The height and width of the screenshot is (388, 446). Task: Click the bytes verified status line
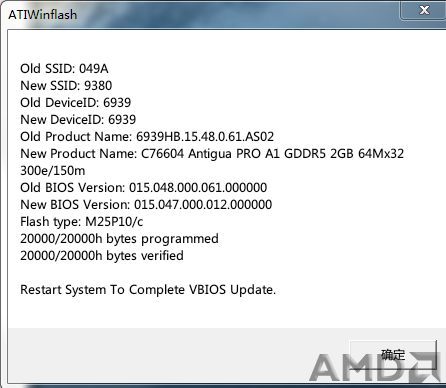coord(102,256)
